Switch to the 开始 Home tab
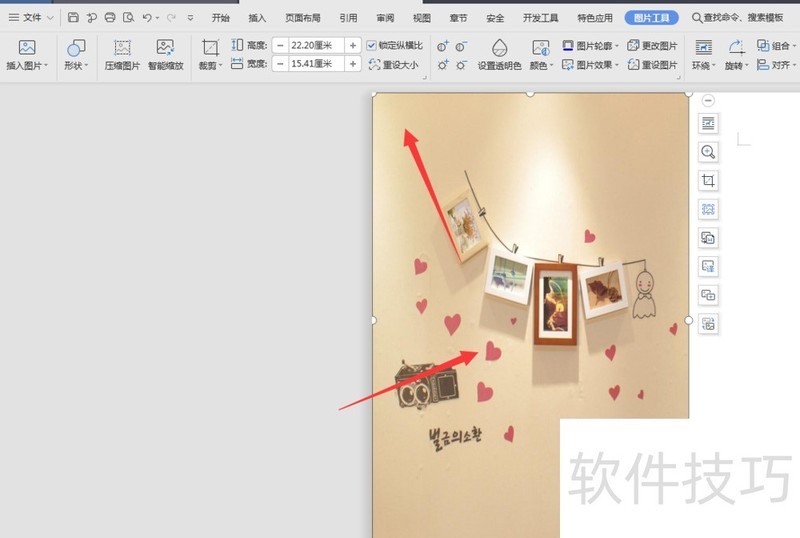 (x=220, y=18)
